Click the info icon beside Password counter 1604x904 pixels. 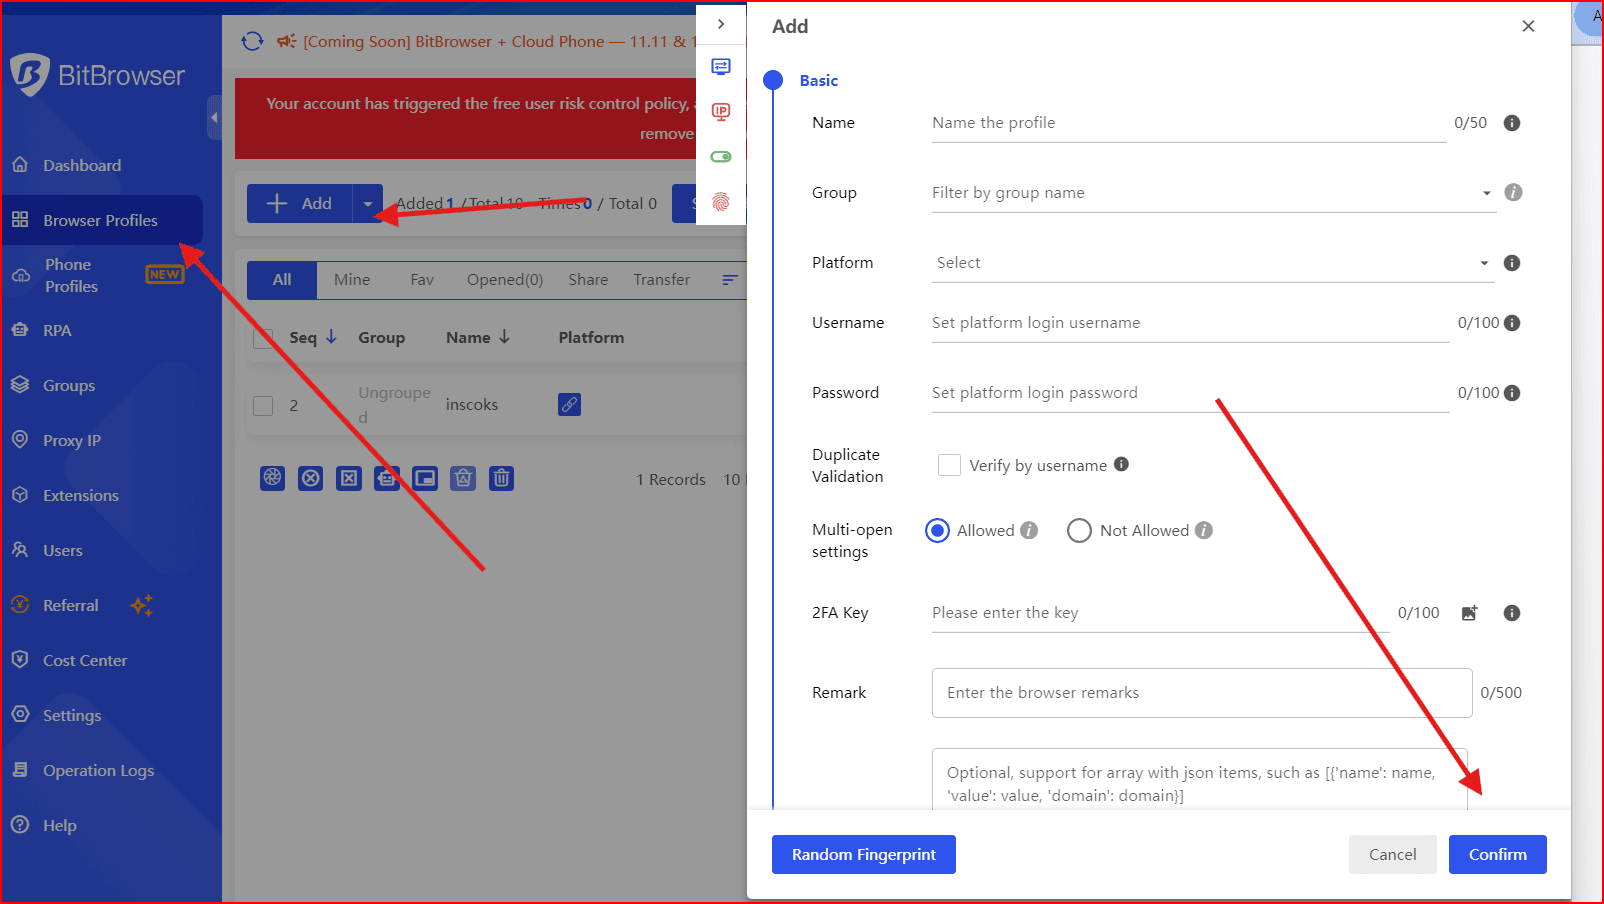click(x=1512, y=393)
